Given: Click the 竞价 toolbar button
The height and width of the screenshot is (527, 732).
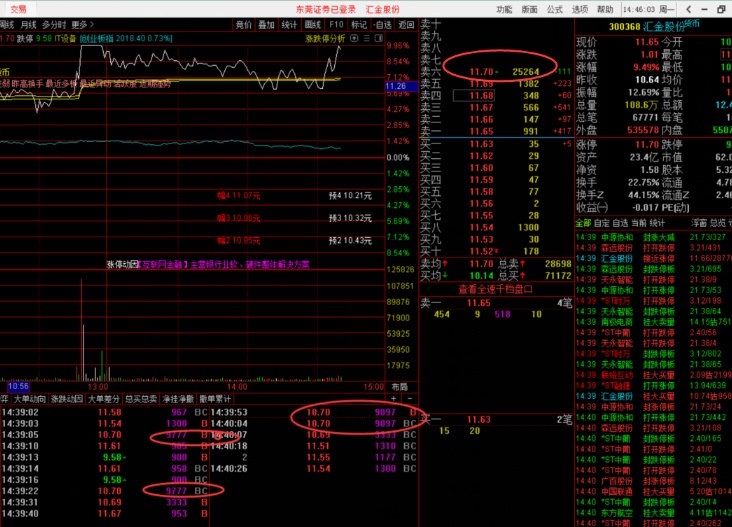Looking at the screenshot, I should click(244, 25).
